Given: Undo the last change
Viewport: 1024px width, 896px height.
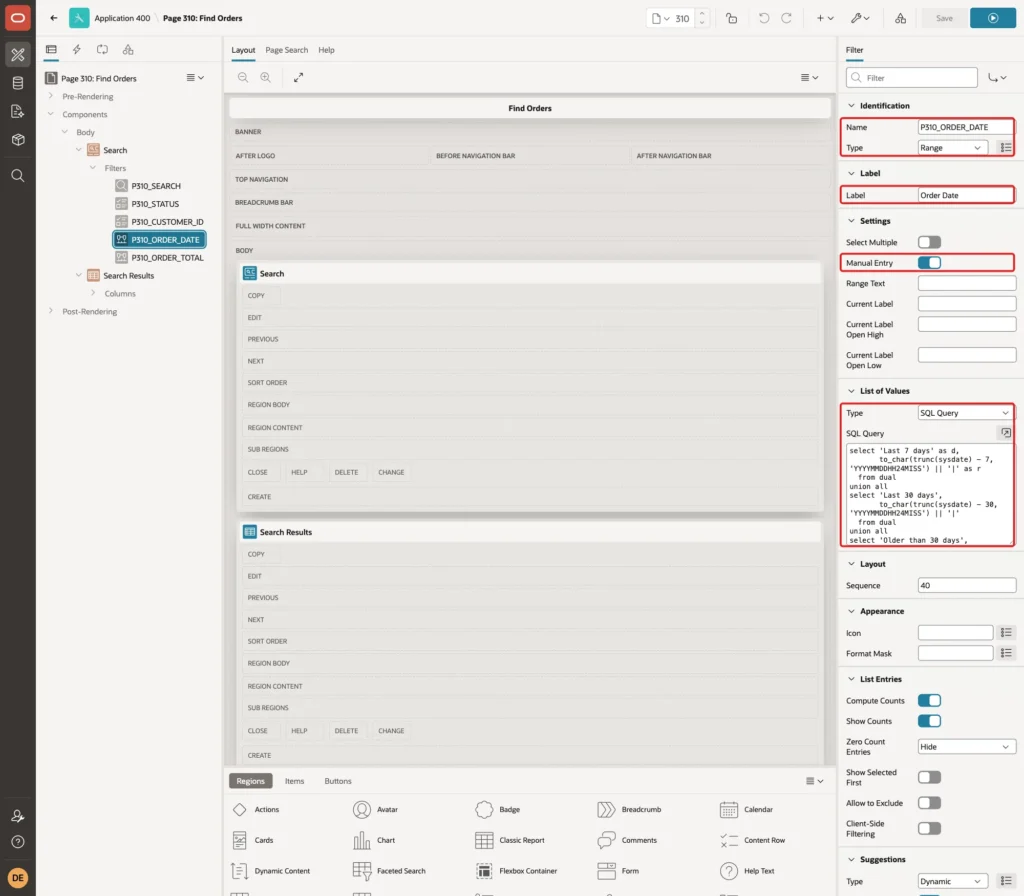Looking at the screenshot, I should [x=763, y=18].
